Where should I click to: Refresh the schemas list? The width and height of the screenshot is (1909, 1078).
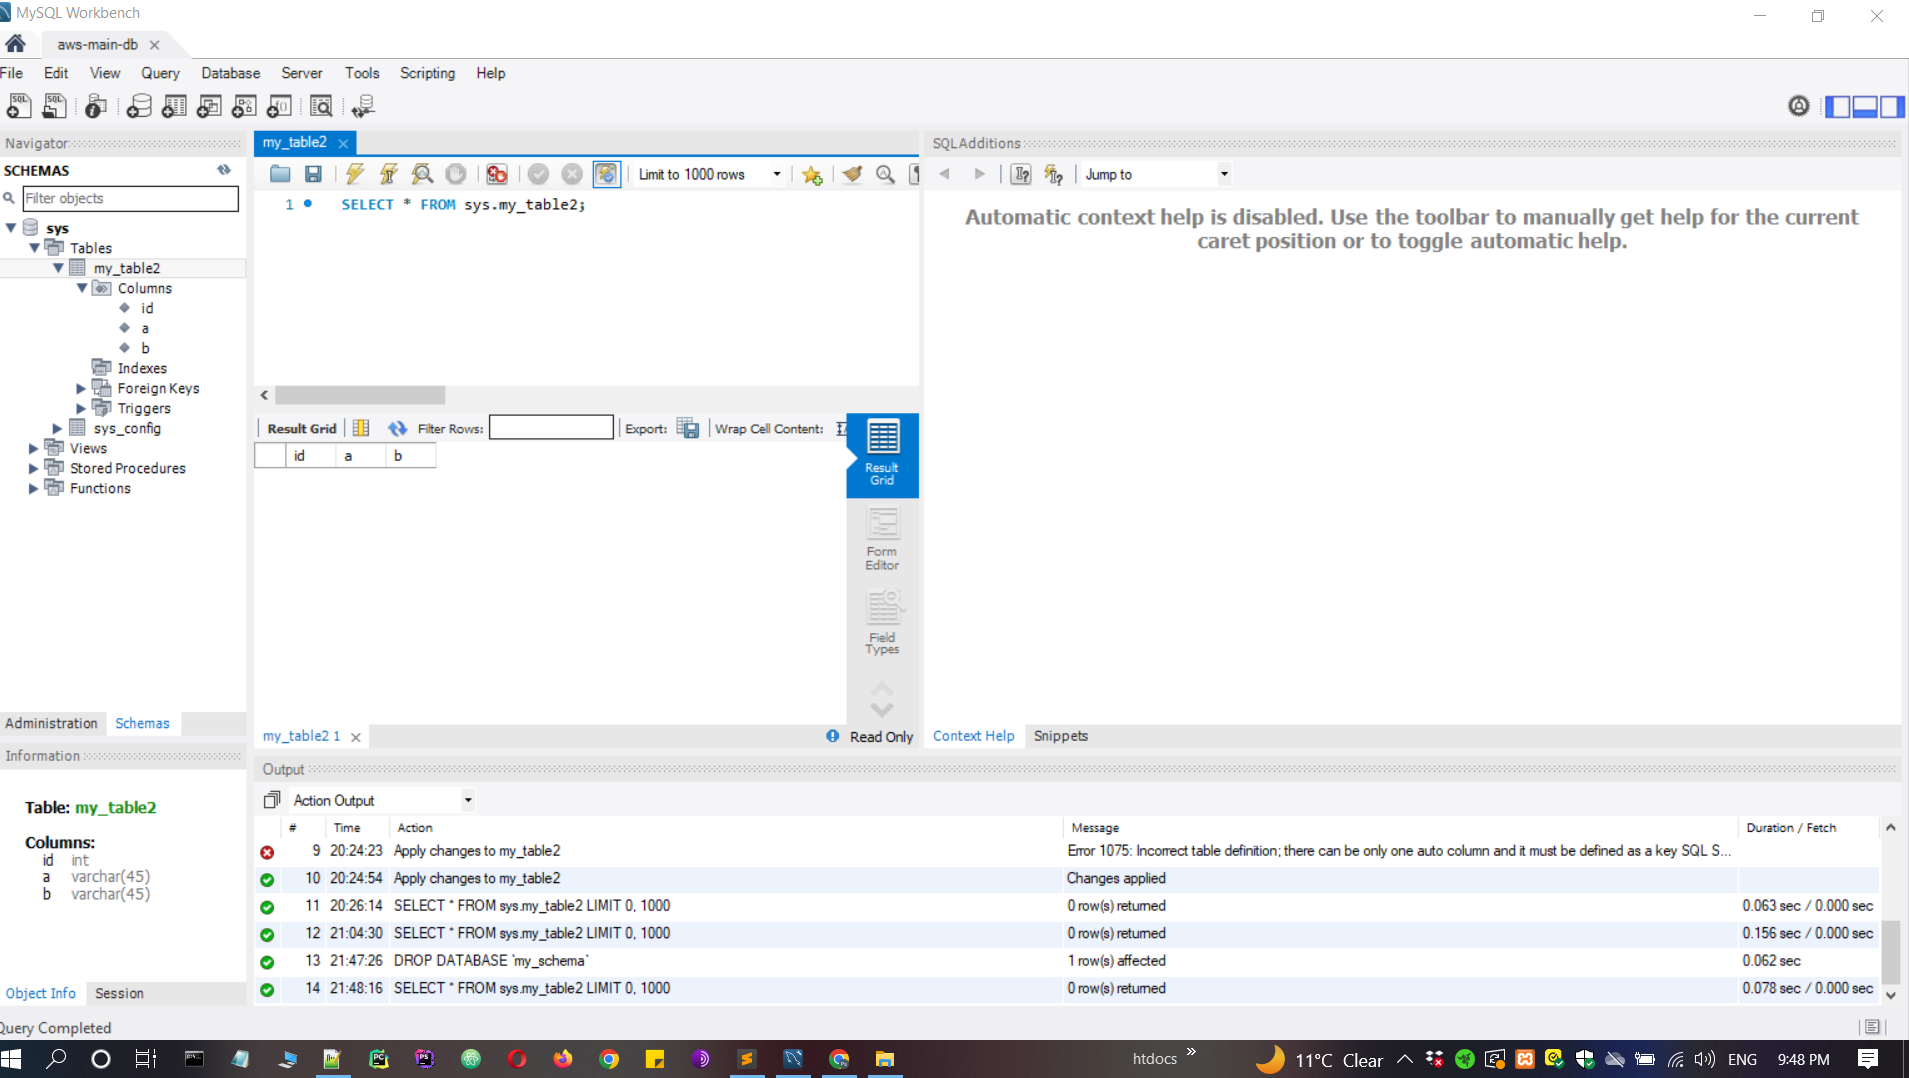pyautogui.click(x=224, y=170)
